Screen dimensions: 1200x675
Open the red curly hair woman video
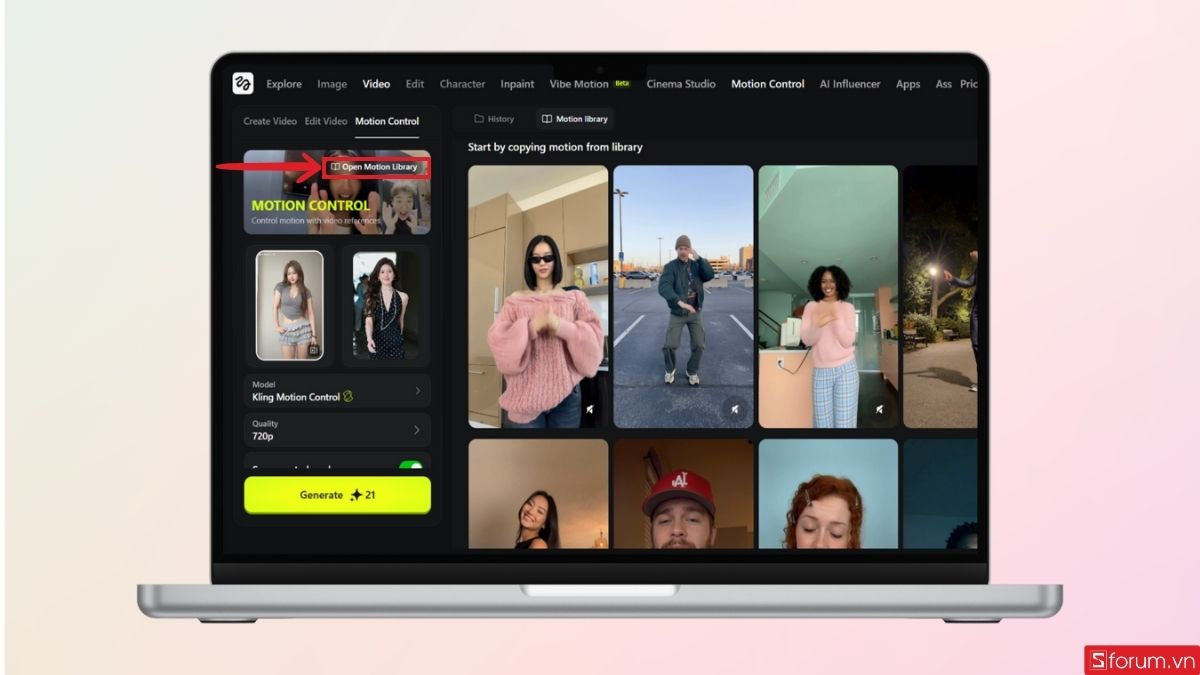pos(828,494)
